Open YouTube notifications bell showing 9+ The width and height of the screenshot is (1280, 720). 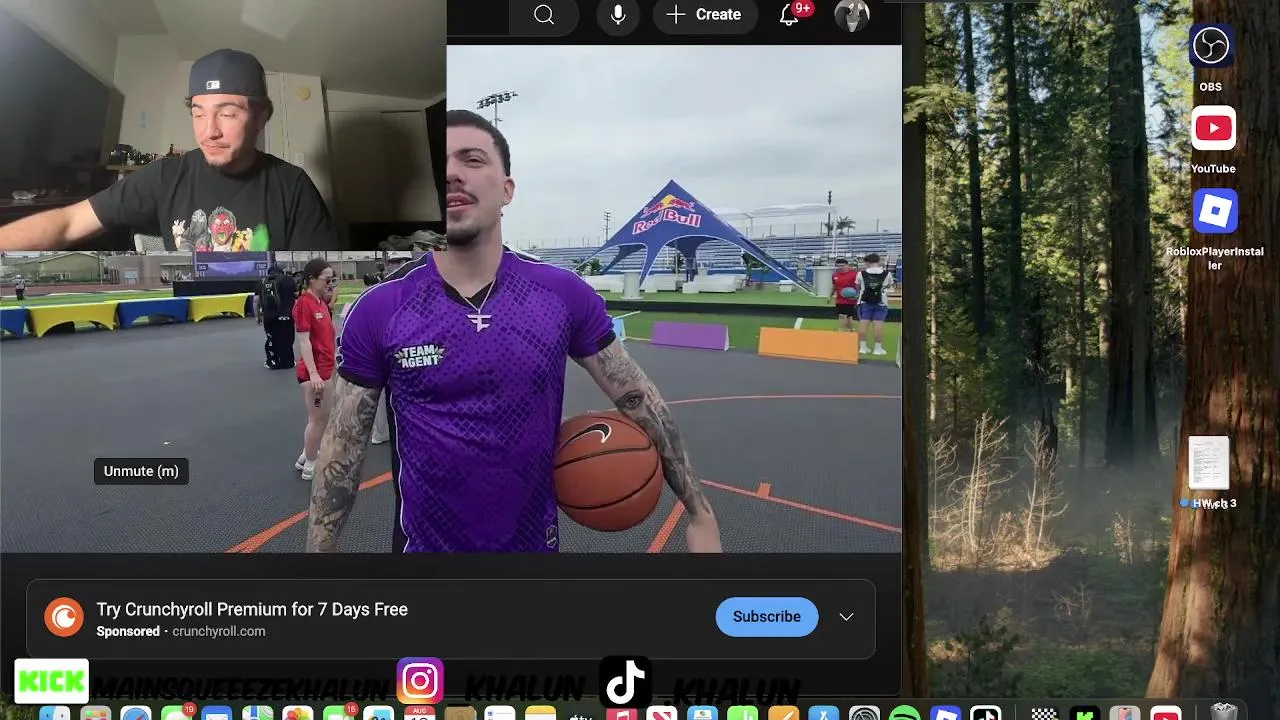tap(790, 14)
